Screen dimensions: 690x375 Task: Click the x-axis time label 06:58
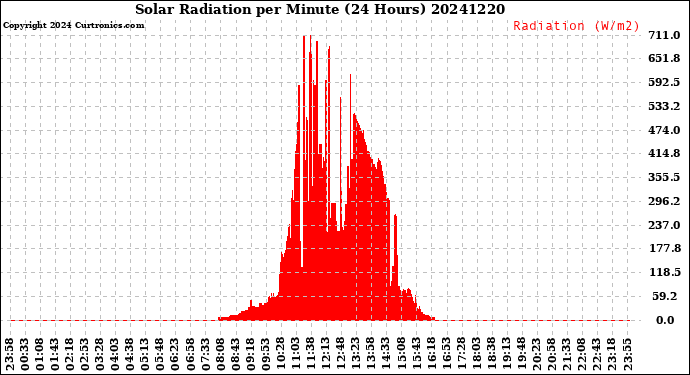191,355
